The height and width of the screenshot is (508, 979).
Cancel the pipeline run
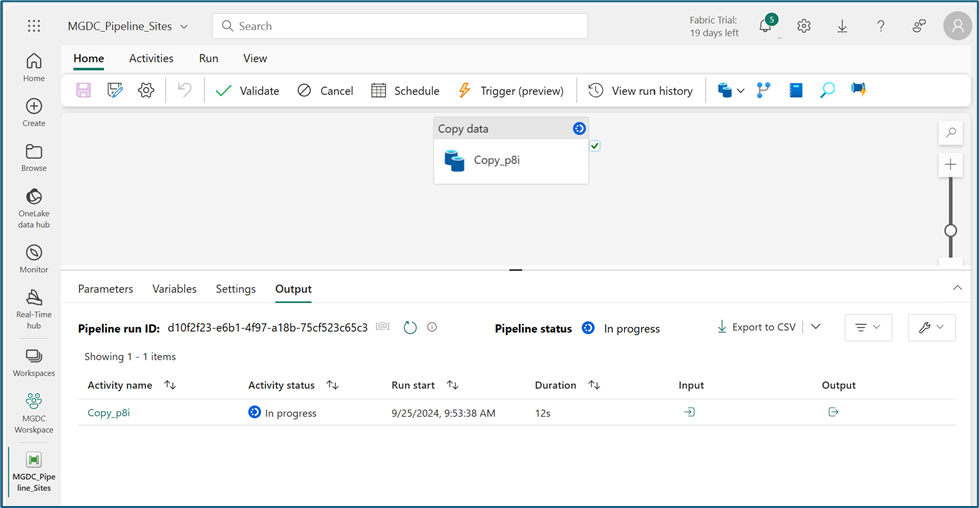325,90
